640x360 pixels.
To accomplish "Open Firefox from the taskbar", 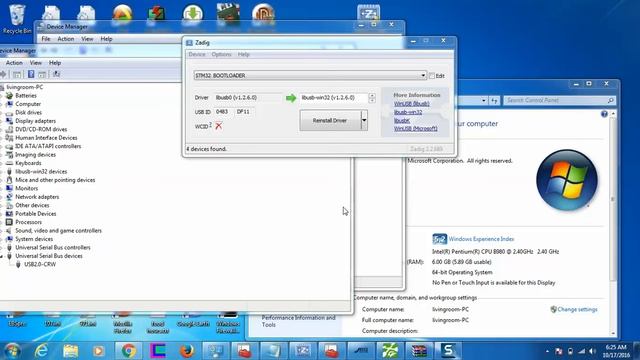I will coord(187,351).
